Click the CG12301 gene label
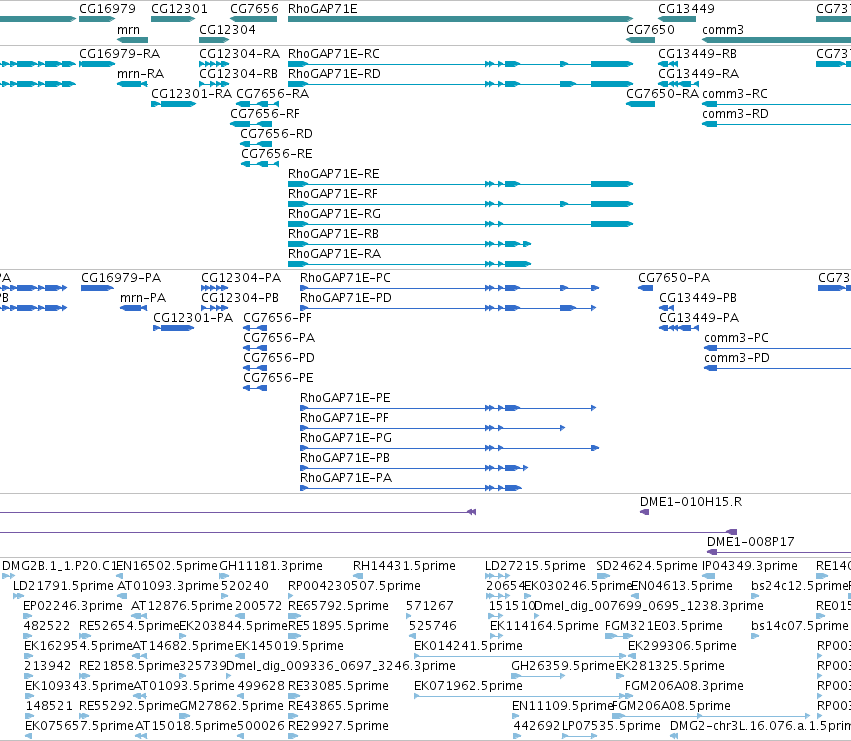 point(179,9)
